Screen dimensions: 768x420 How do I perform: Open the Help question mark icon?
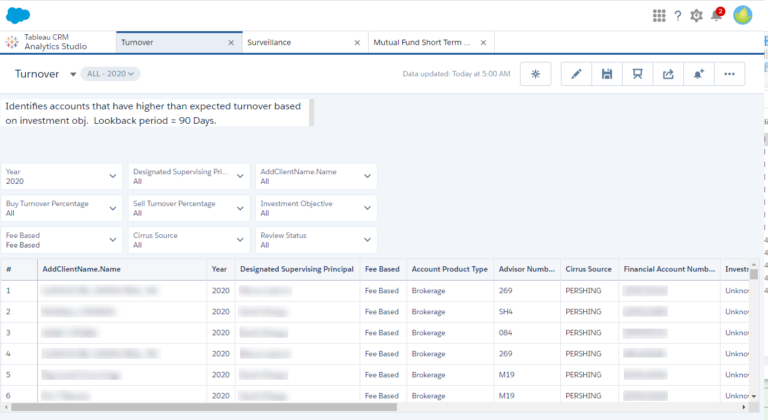click(677, 16)
